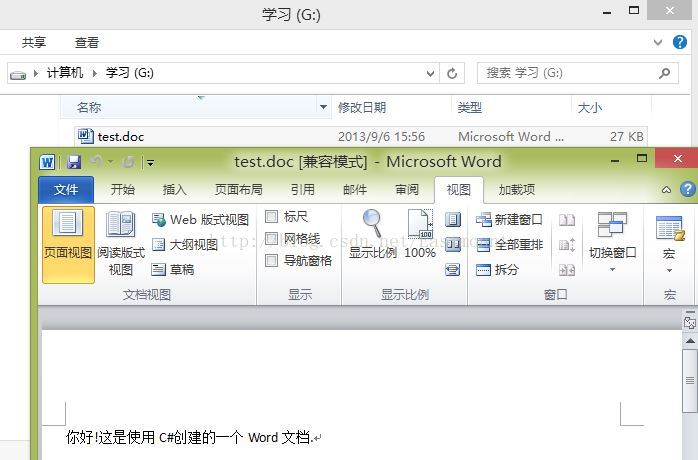The height and width of the screenshot is (460, 698).
Task: Click the One Page zoom icon
Action: (453, 220)
